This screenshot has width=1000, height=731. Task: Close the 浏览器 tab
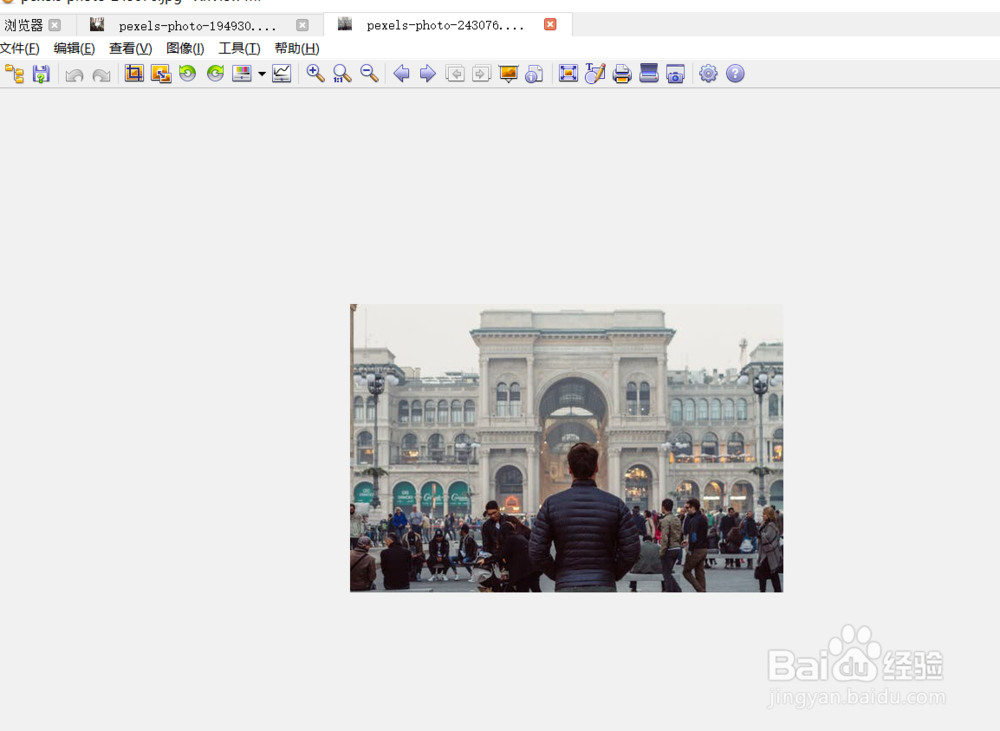pos(55,25)
